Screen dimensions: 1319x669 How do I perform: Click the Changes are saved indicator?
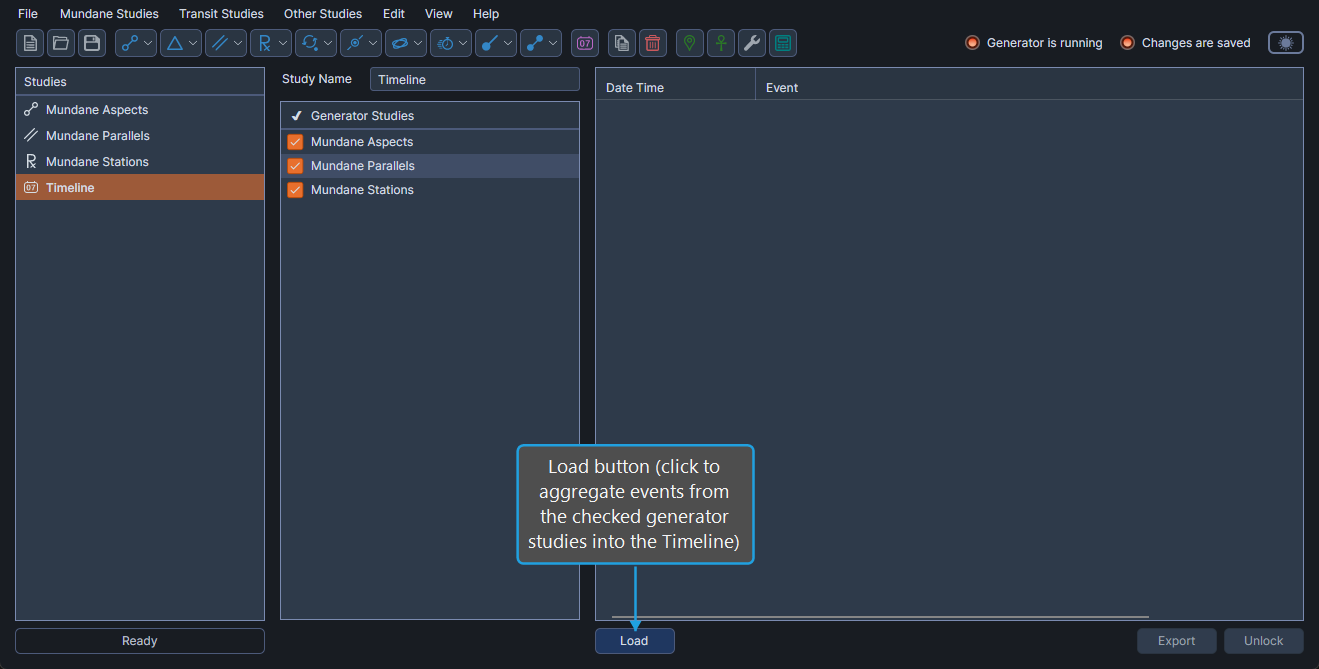[x=1185, y=43]
